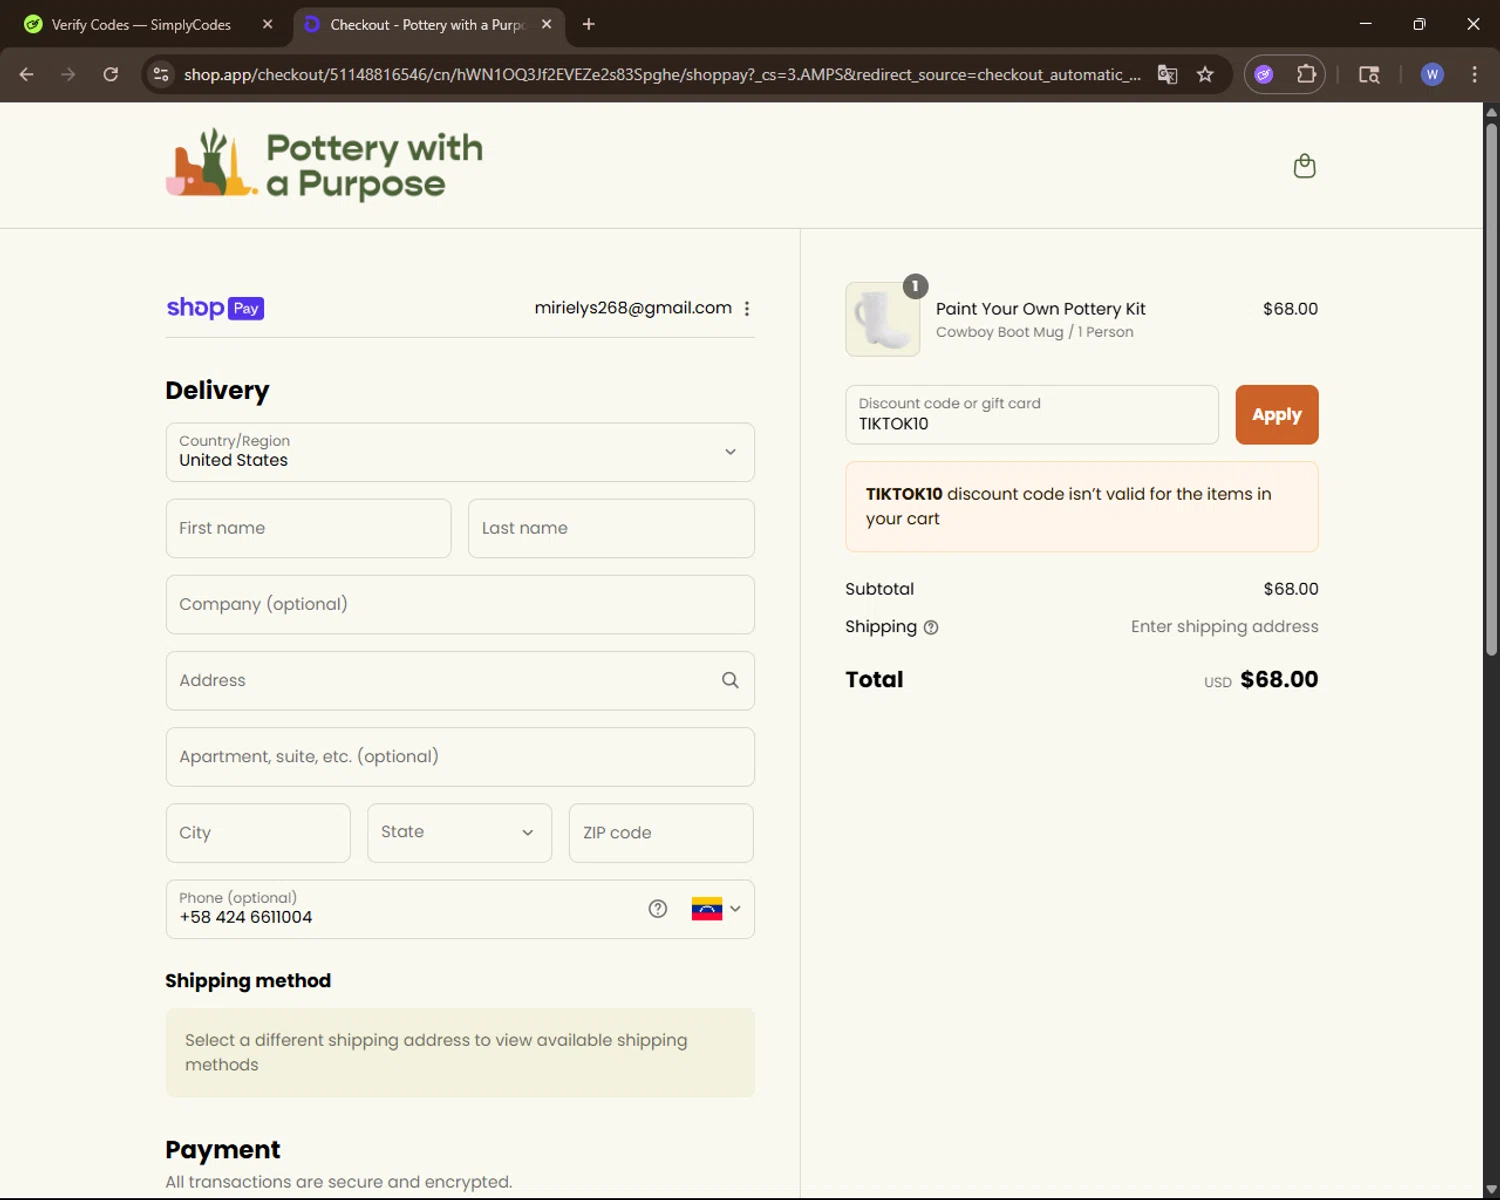1500x1200 pixels.
Task: Click the Cowboy Boot Mug product thumbnail
Action: click(x=883, y=319)
